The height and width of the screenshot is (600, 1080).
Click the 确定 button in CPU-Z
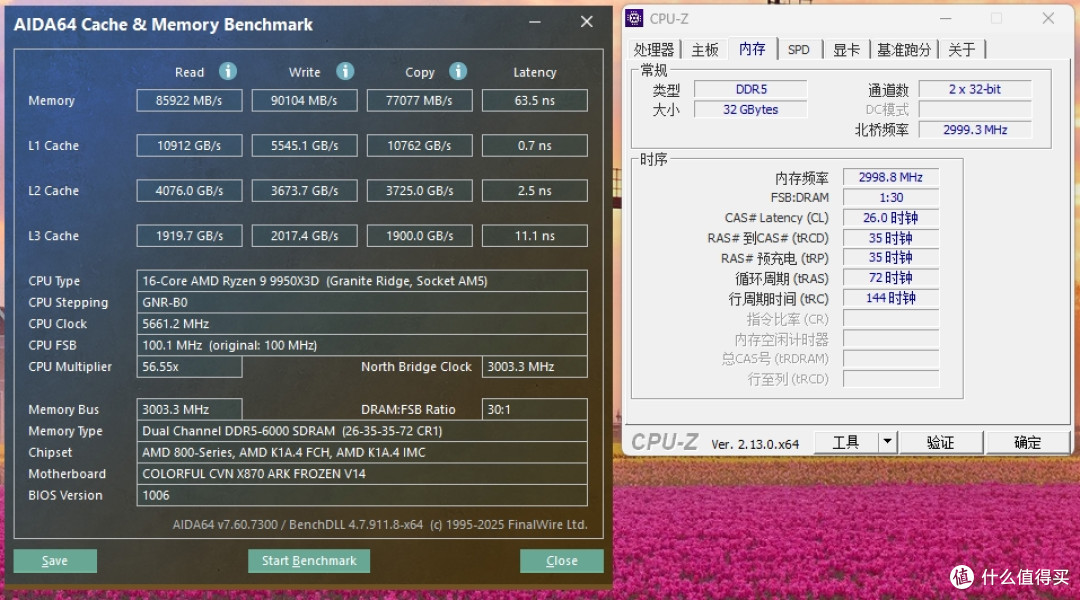[x=1027, y=442]
